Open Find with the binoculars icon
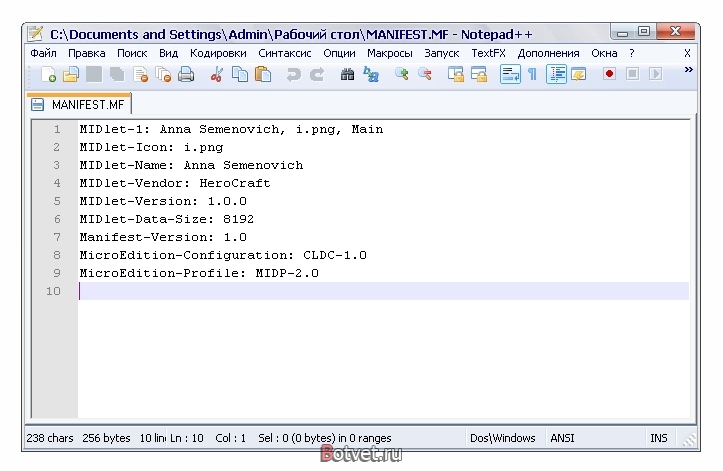 (347, 74)
